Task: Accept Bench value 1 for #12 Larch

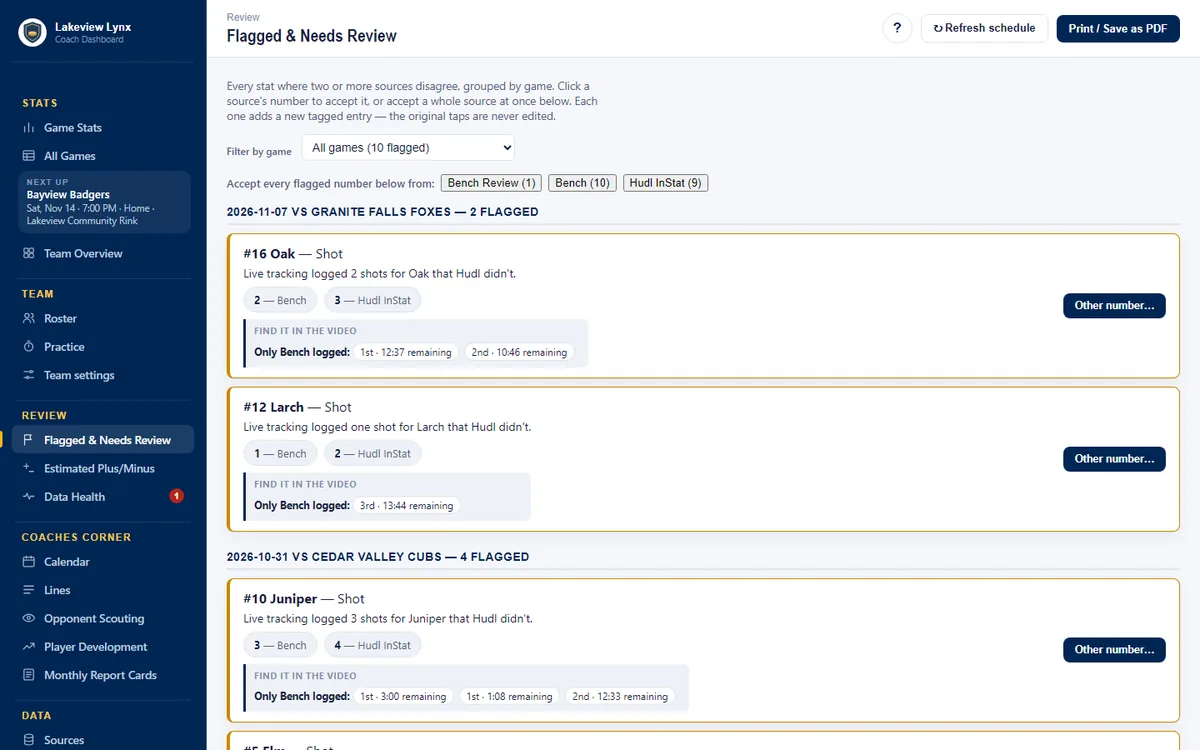Action: 281,454
